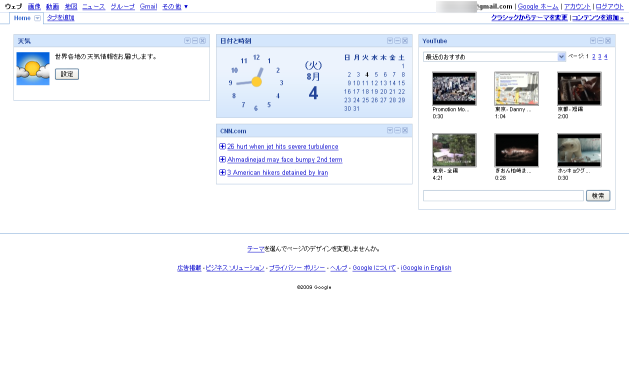Expand the '3 American hikers detained by Iran' story

[x=222, y=172]
